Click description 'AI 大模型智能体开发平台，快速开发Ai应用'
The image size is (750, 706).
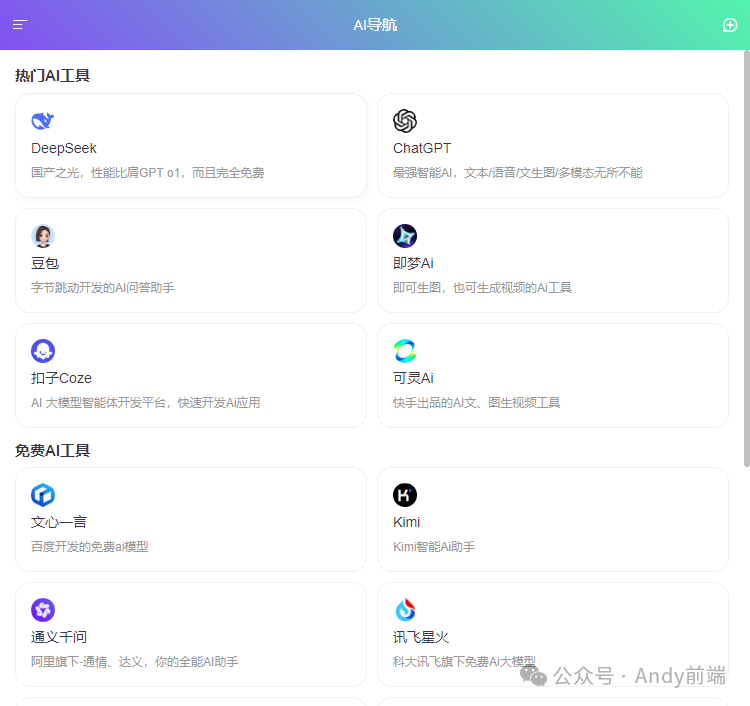pyautogui.click(x=145, y=403)
